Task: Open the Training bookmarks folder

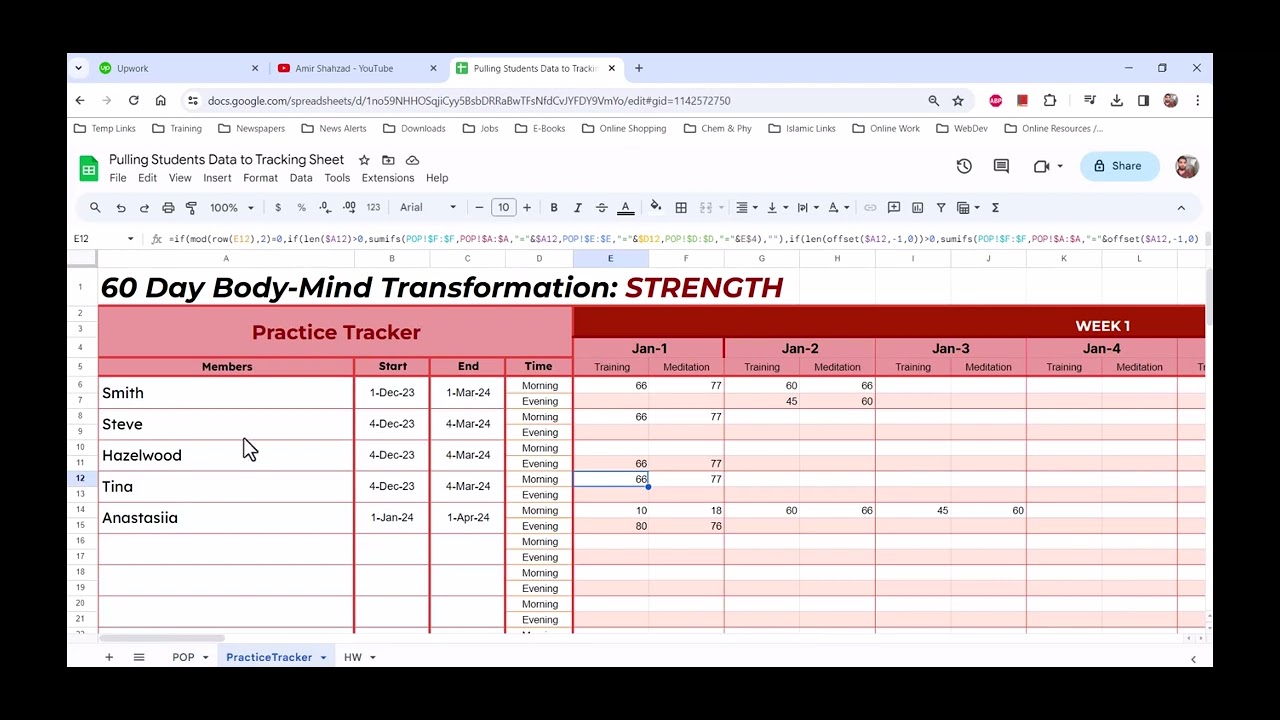Action: (178, 129)
